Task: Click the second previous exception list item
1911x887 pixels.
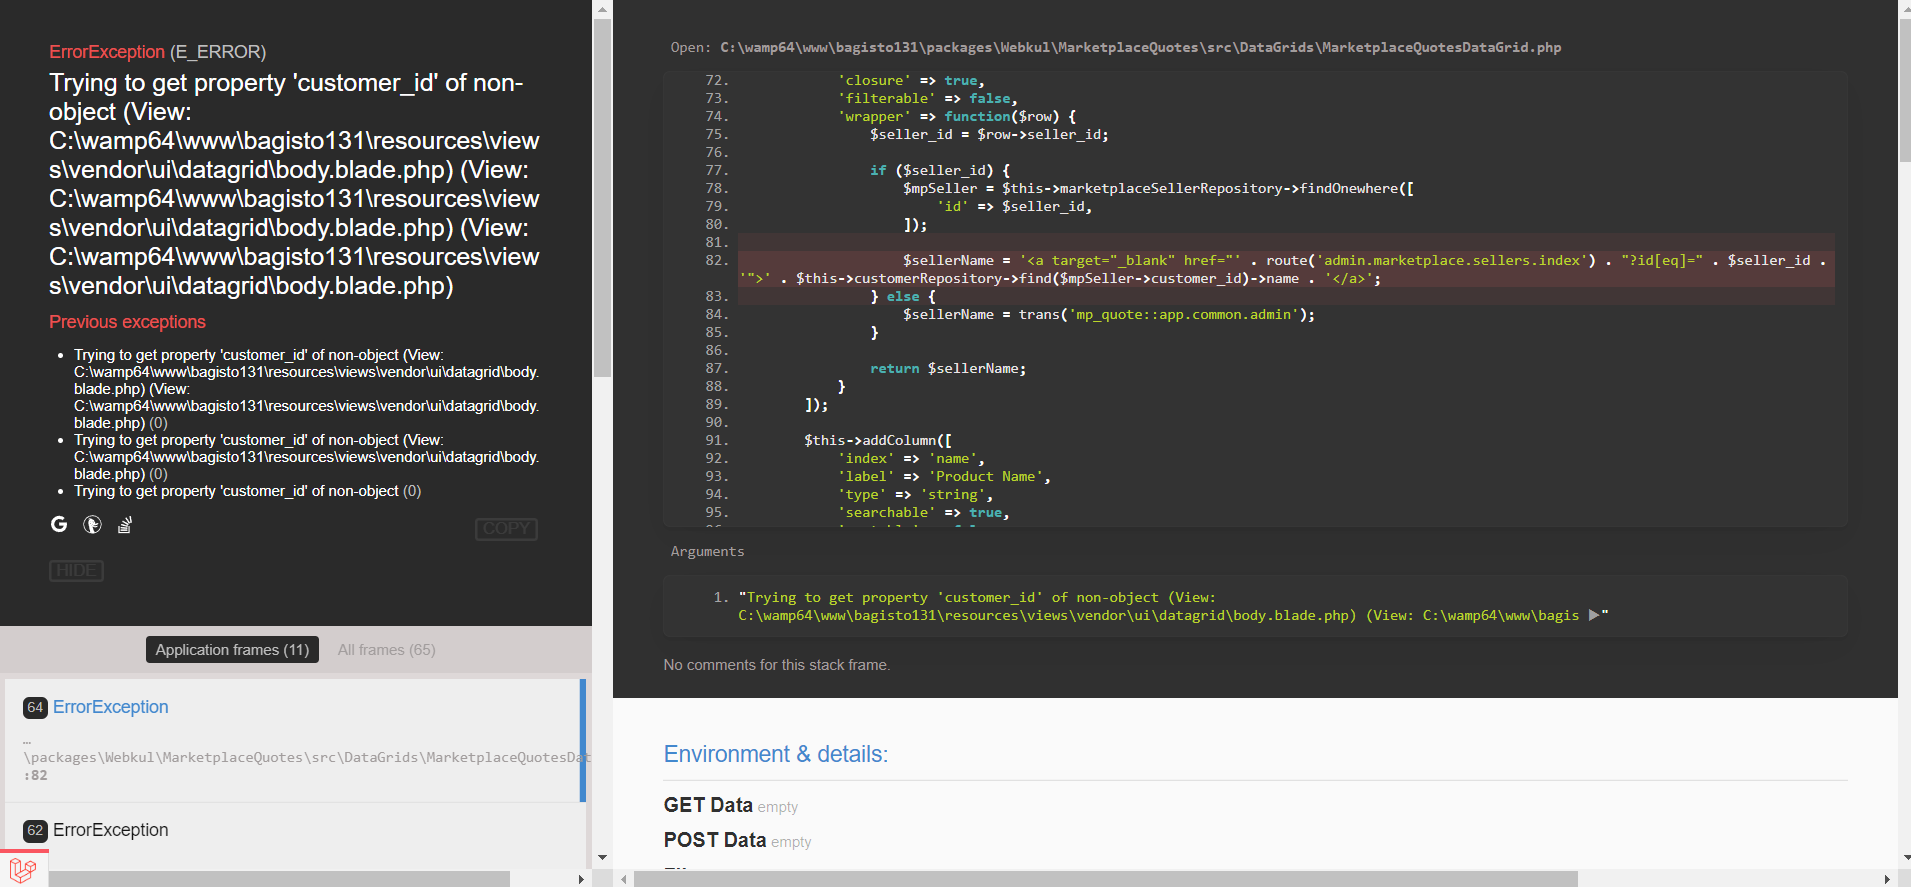Action: (306, 457)
